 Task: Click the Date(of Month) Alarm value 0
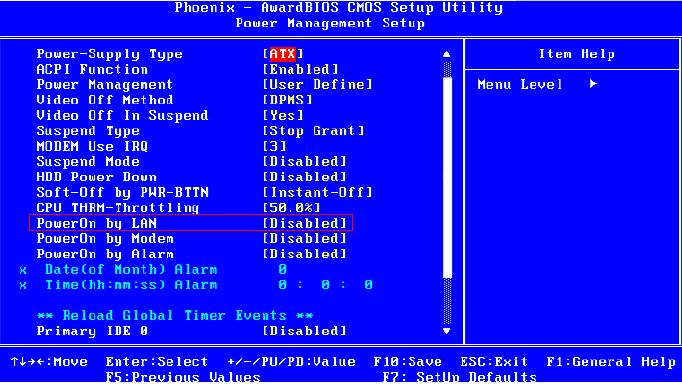[283, 270]
